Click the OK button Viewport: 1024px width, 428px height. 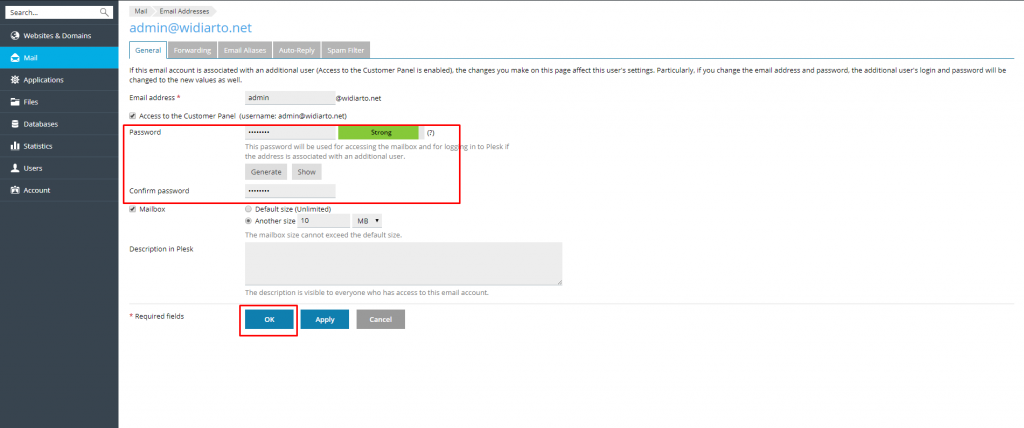(x=269, y=320)
